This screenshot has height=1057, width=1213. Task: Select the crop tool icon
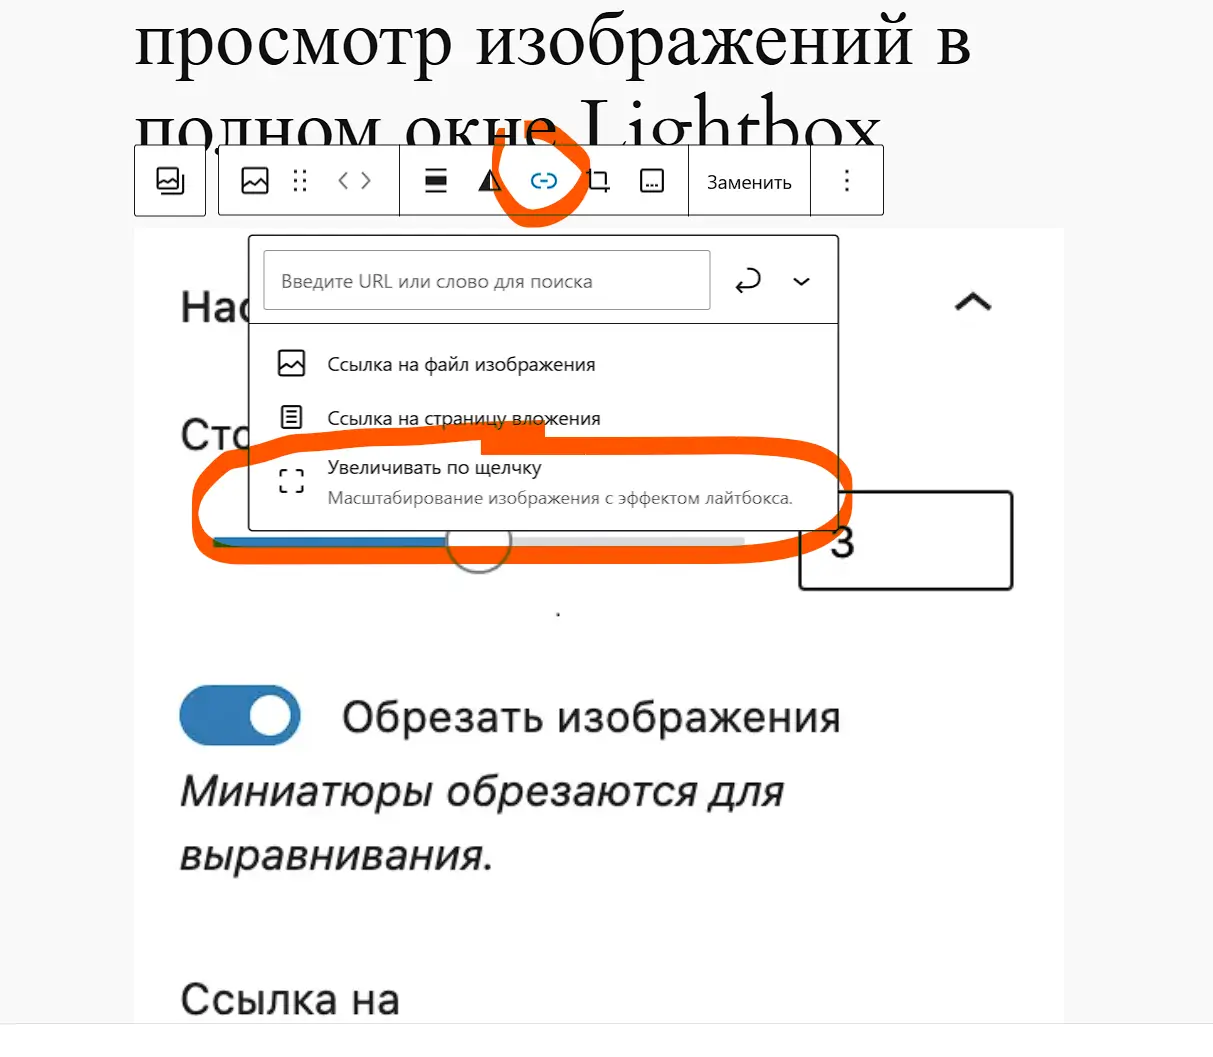598,180
